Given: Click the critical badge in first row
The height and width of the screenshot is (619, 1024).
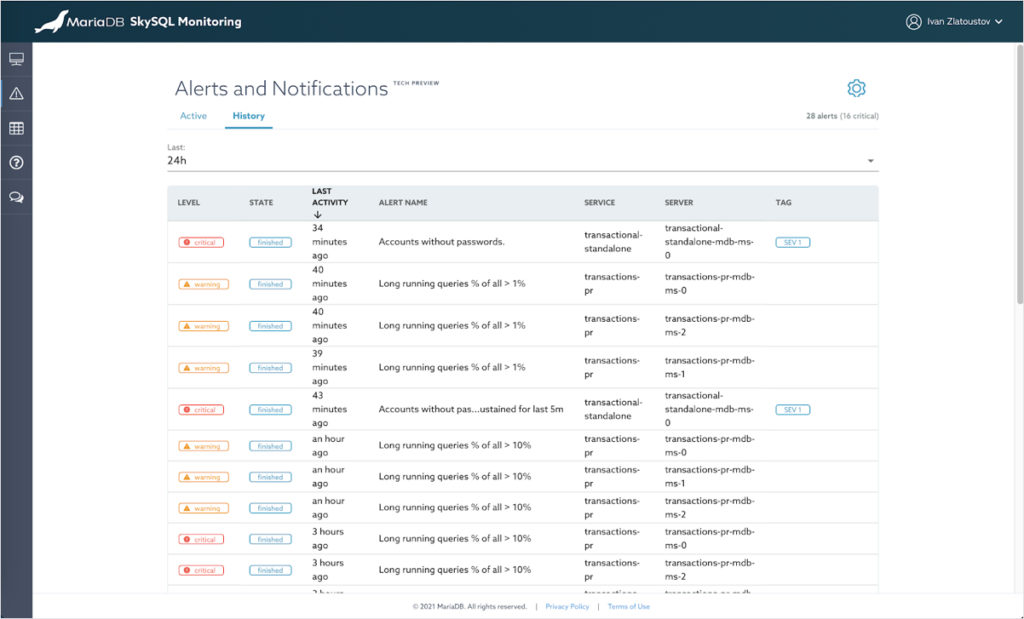Looking at the screenshot, I should [x=201, y=242].
